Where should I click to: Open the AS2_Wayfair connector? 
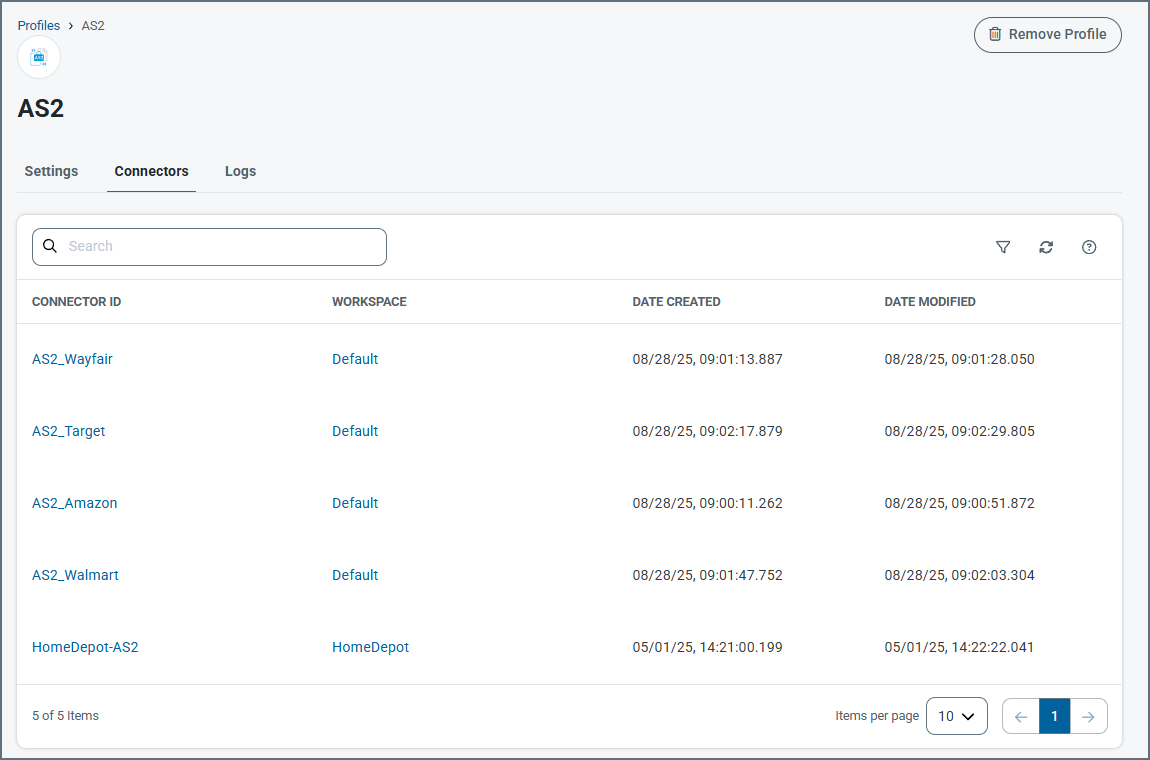[x=72, y=359]
